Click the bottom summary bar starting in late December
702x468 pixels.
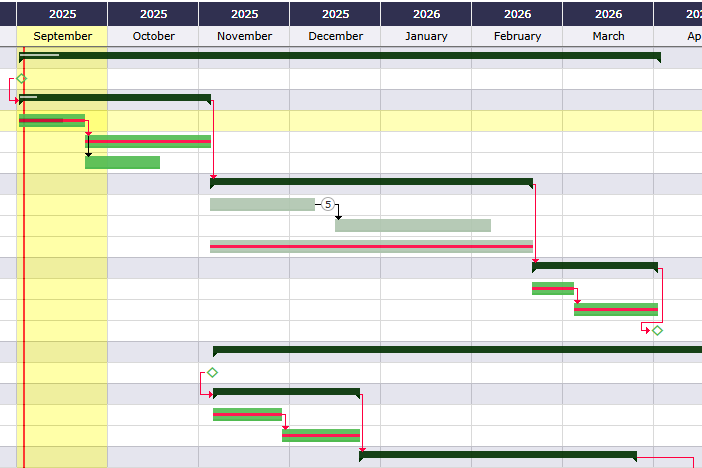coord(497,455)
